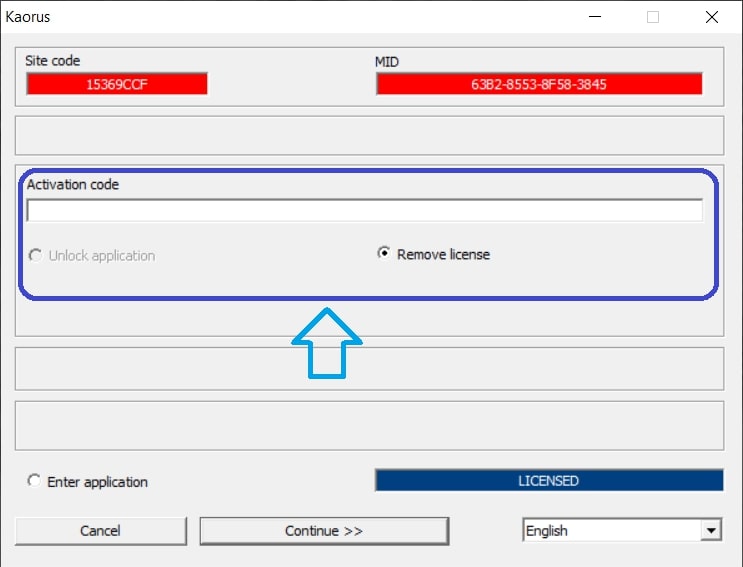Click the Activation code label
Image resolution: width=743 pixels, height=567 pixels.
73,184
